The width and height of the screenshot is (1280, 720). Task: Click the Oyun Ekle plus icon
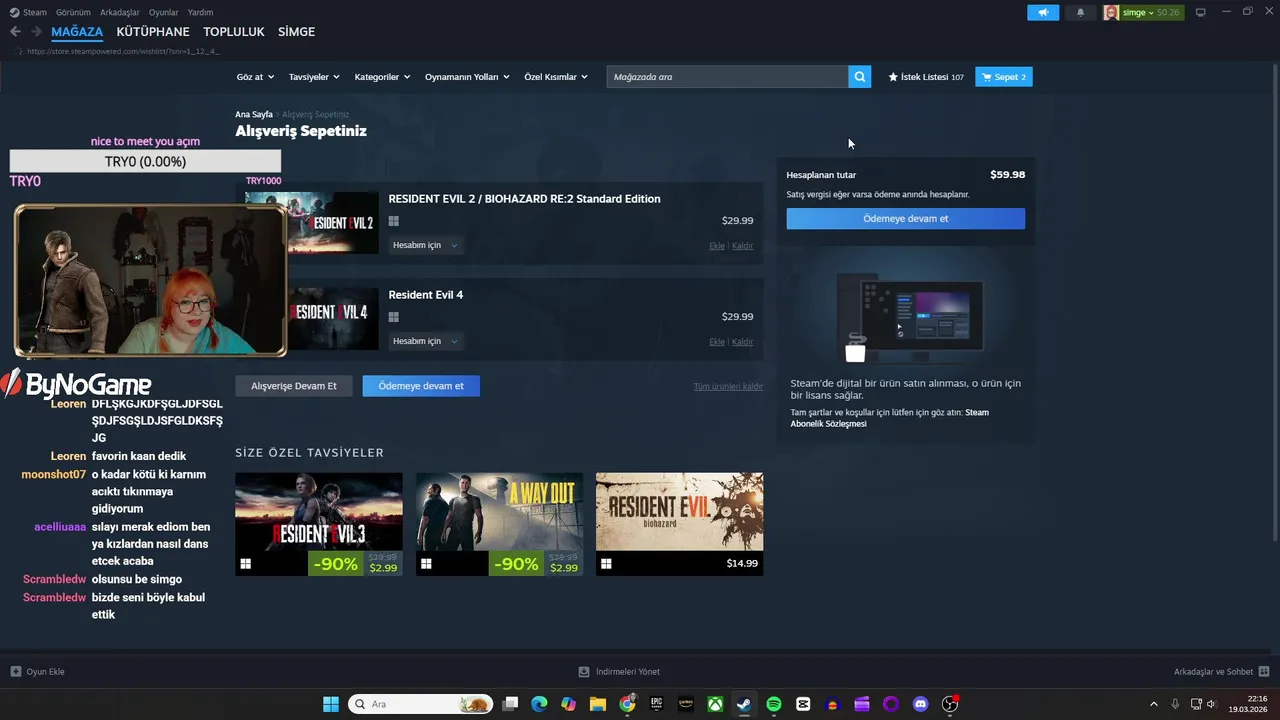[x=16, y=672]
